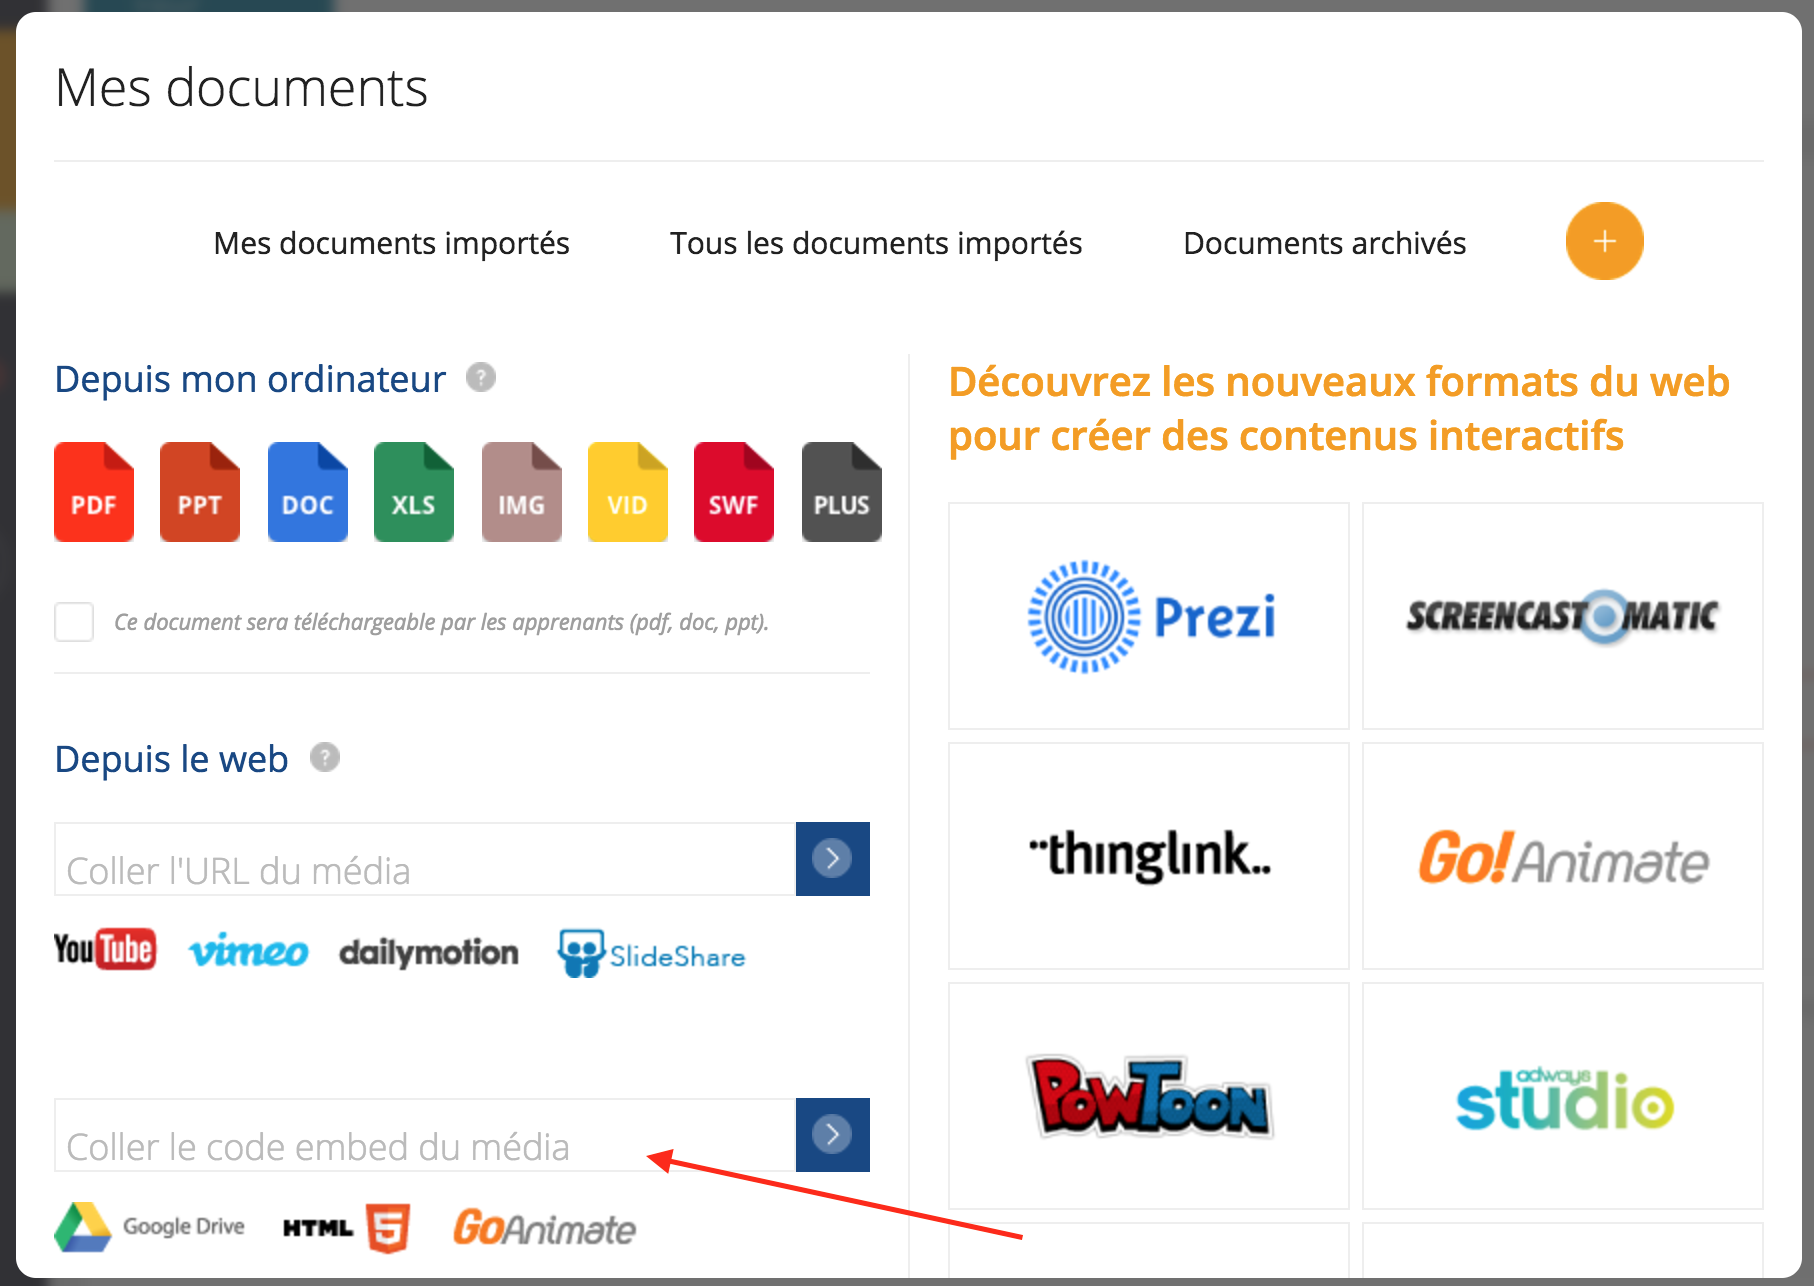1814x1286 pixels.
Task: Focus the Coller l'URL du média field
Action: (x=425, y=859)
